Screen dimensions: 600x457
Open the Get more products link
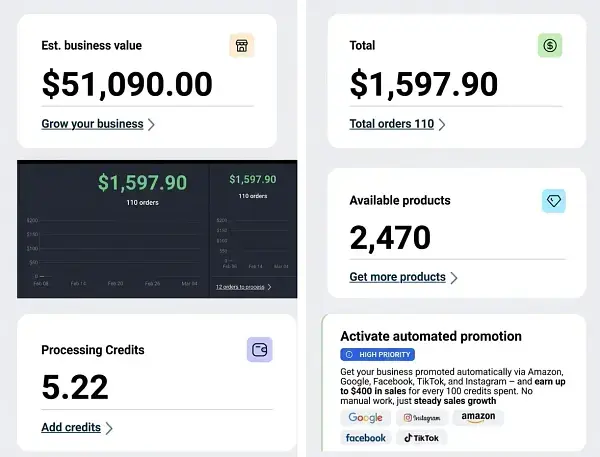pos(397,277)
